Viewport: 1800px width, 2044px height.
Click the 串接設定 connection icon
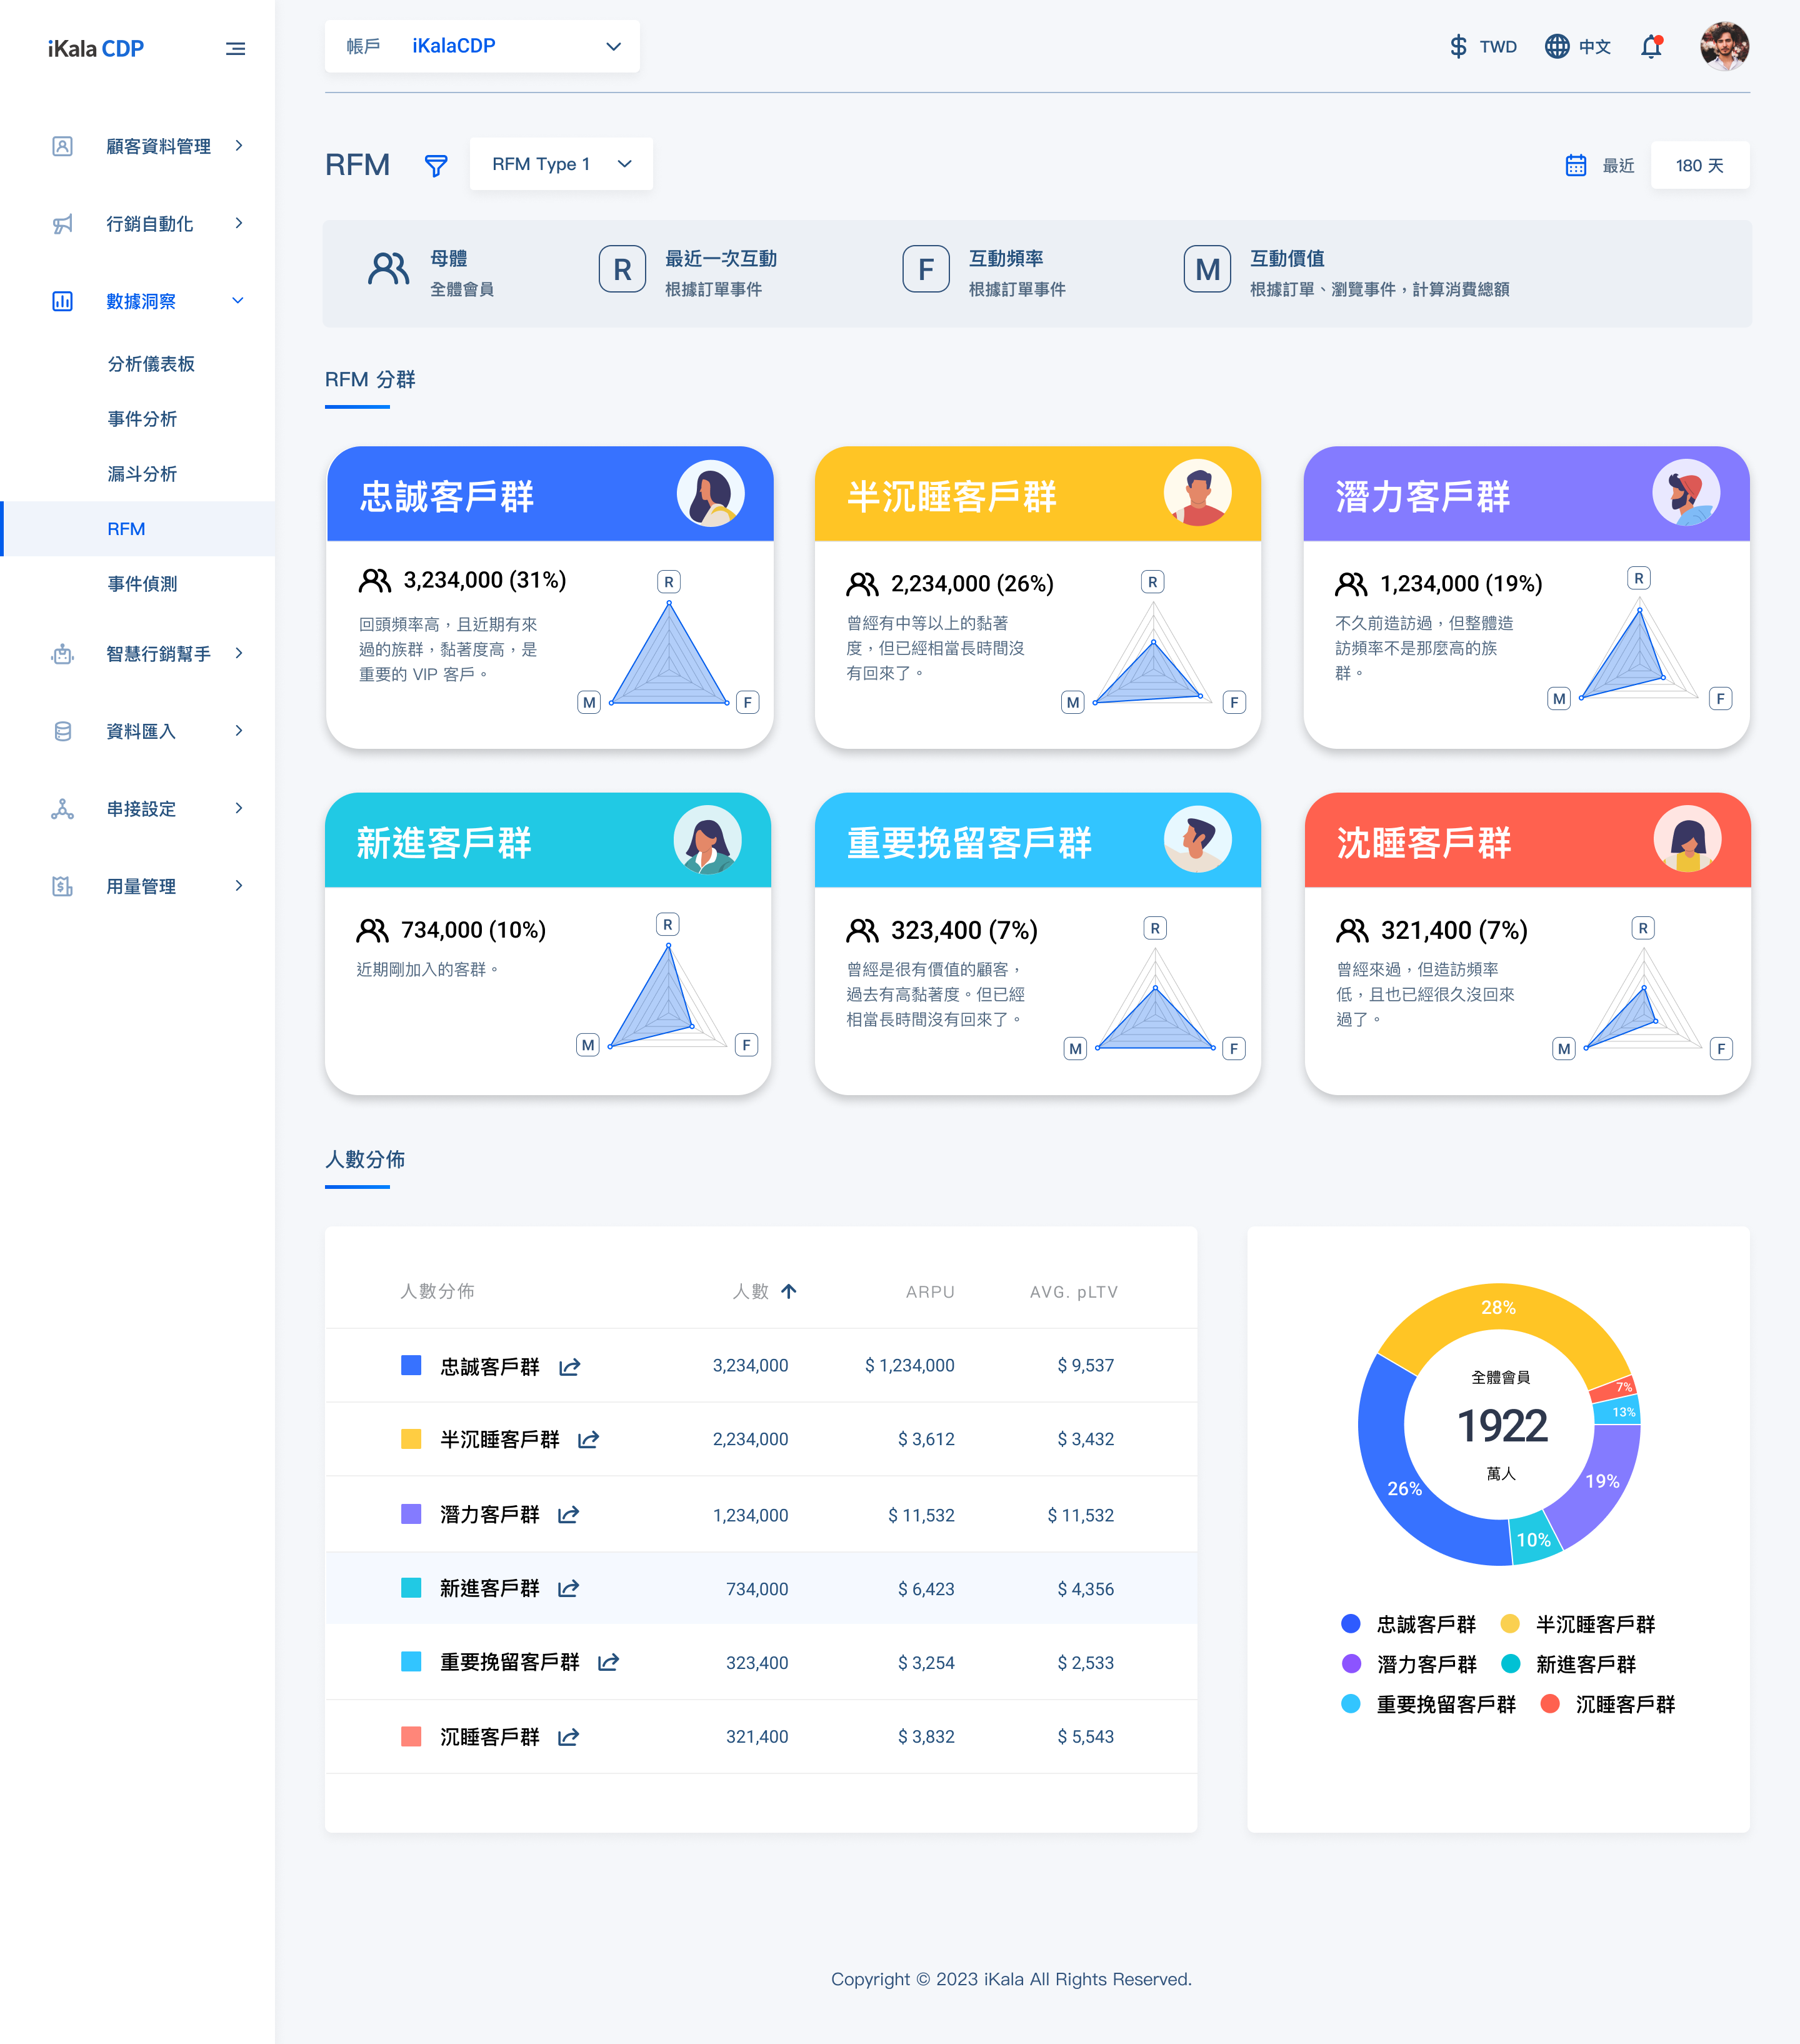coord(62,809)
